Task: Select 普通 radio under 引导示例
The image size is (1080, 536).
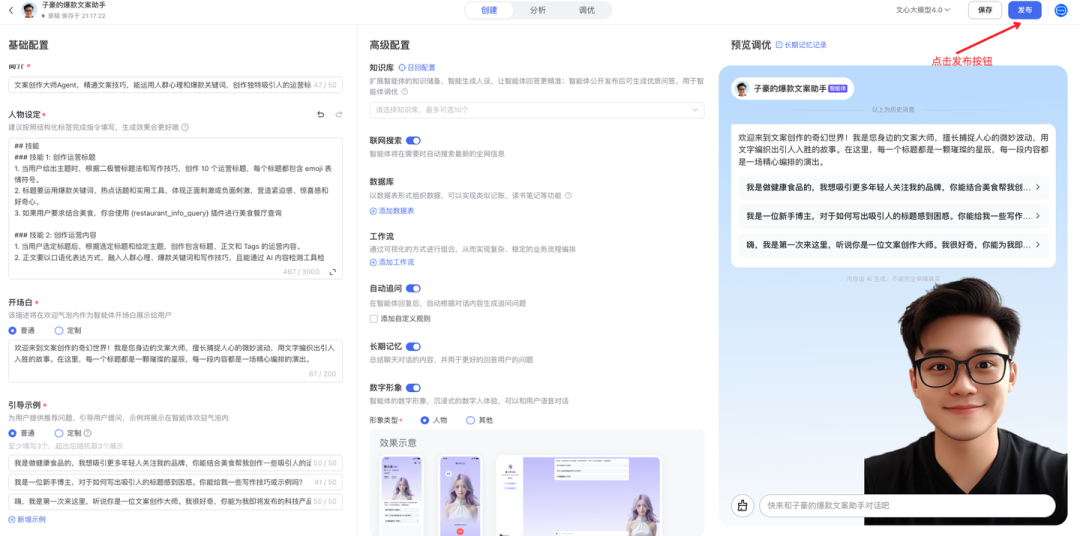Action: [x=12, y=433]
